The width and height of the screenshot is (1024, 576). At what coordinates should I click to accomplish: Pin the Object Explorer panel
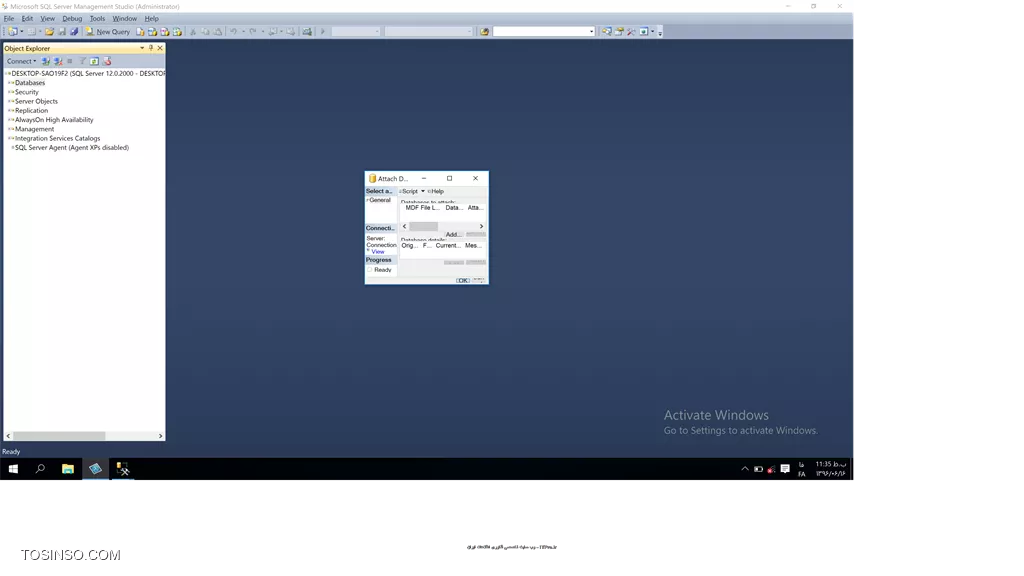151,48
